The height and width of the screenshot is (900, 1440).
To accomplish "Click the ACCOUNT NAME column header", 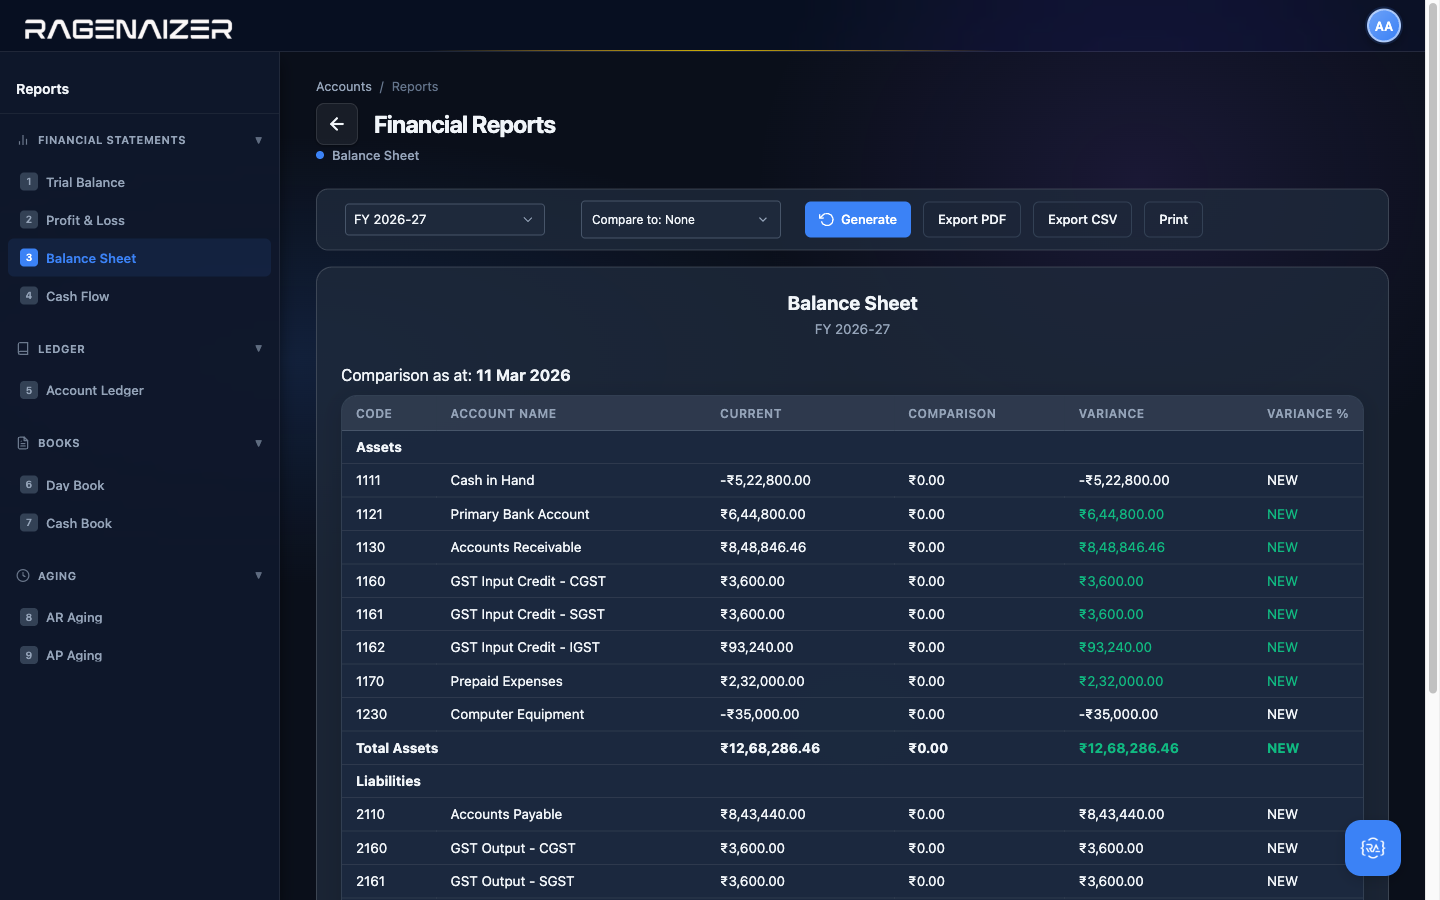I will [503, 414].
